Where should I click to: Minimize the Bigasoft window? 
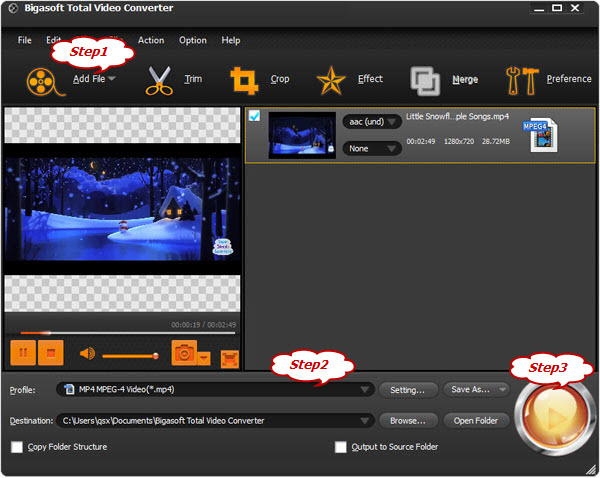[539, 8]
